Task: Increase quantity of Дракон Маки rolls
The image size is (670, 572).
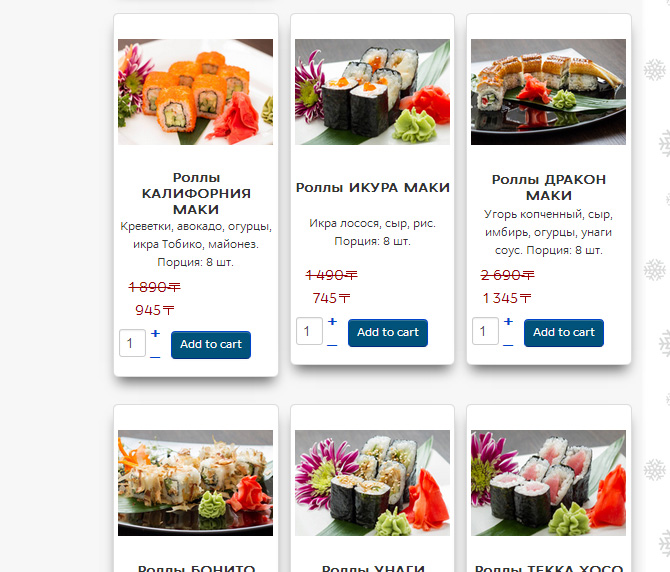Action: click(x=508, y=322)
